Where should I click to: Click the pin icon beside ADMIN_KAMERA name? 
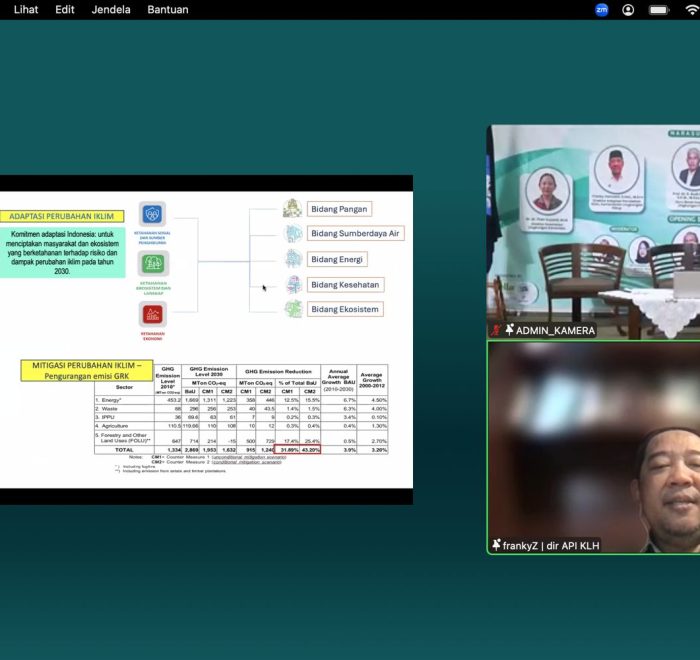(x=509, y=330)
